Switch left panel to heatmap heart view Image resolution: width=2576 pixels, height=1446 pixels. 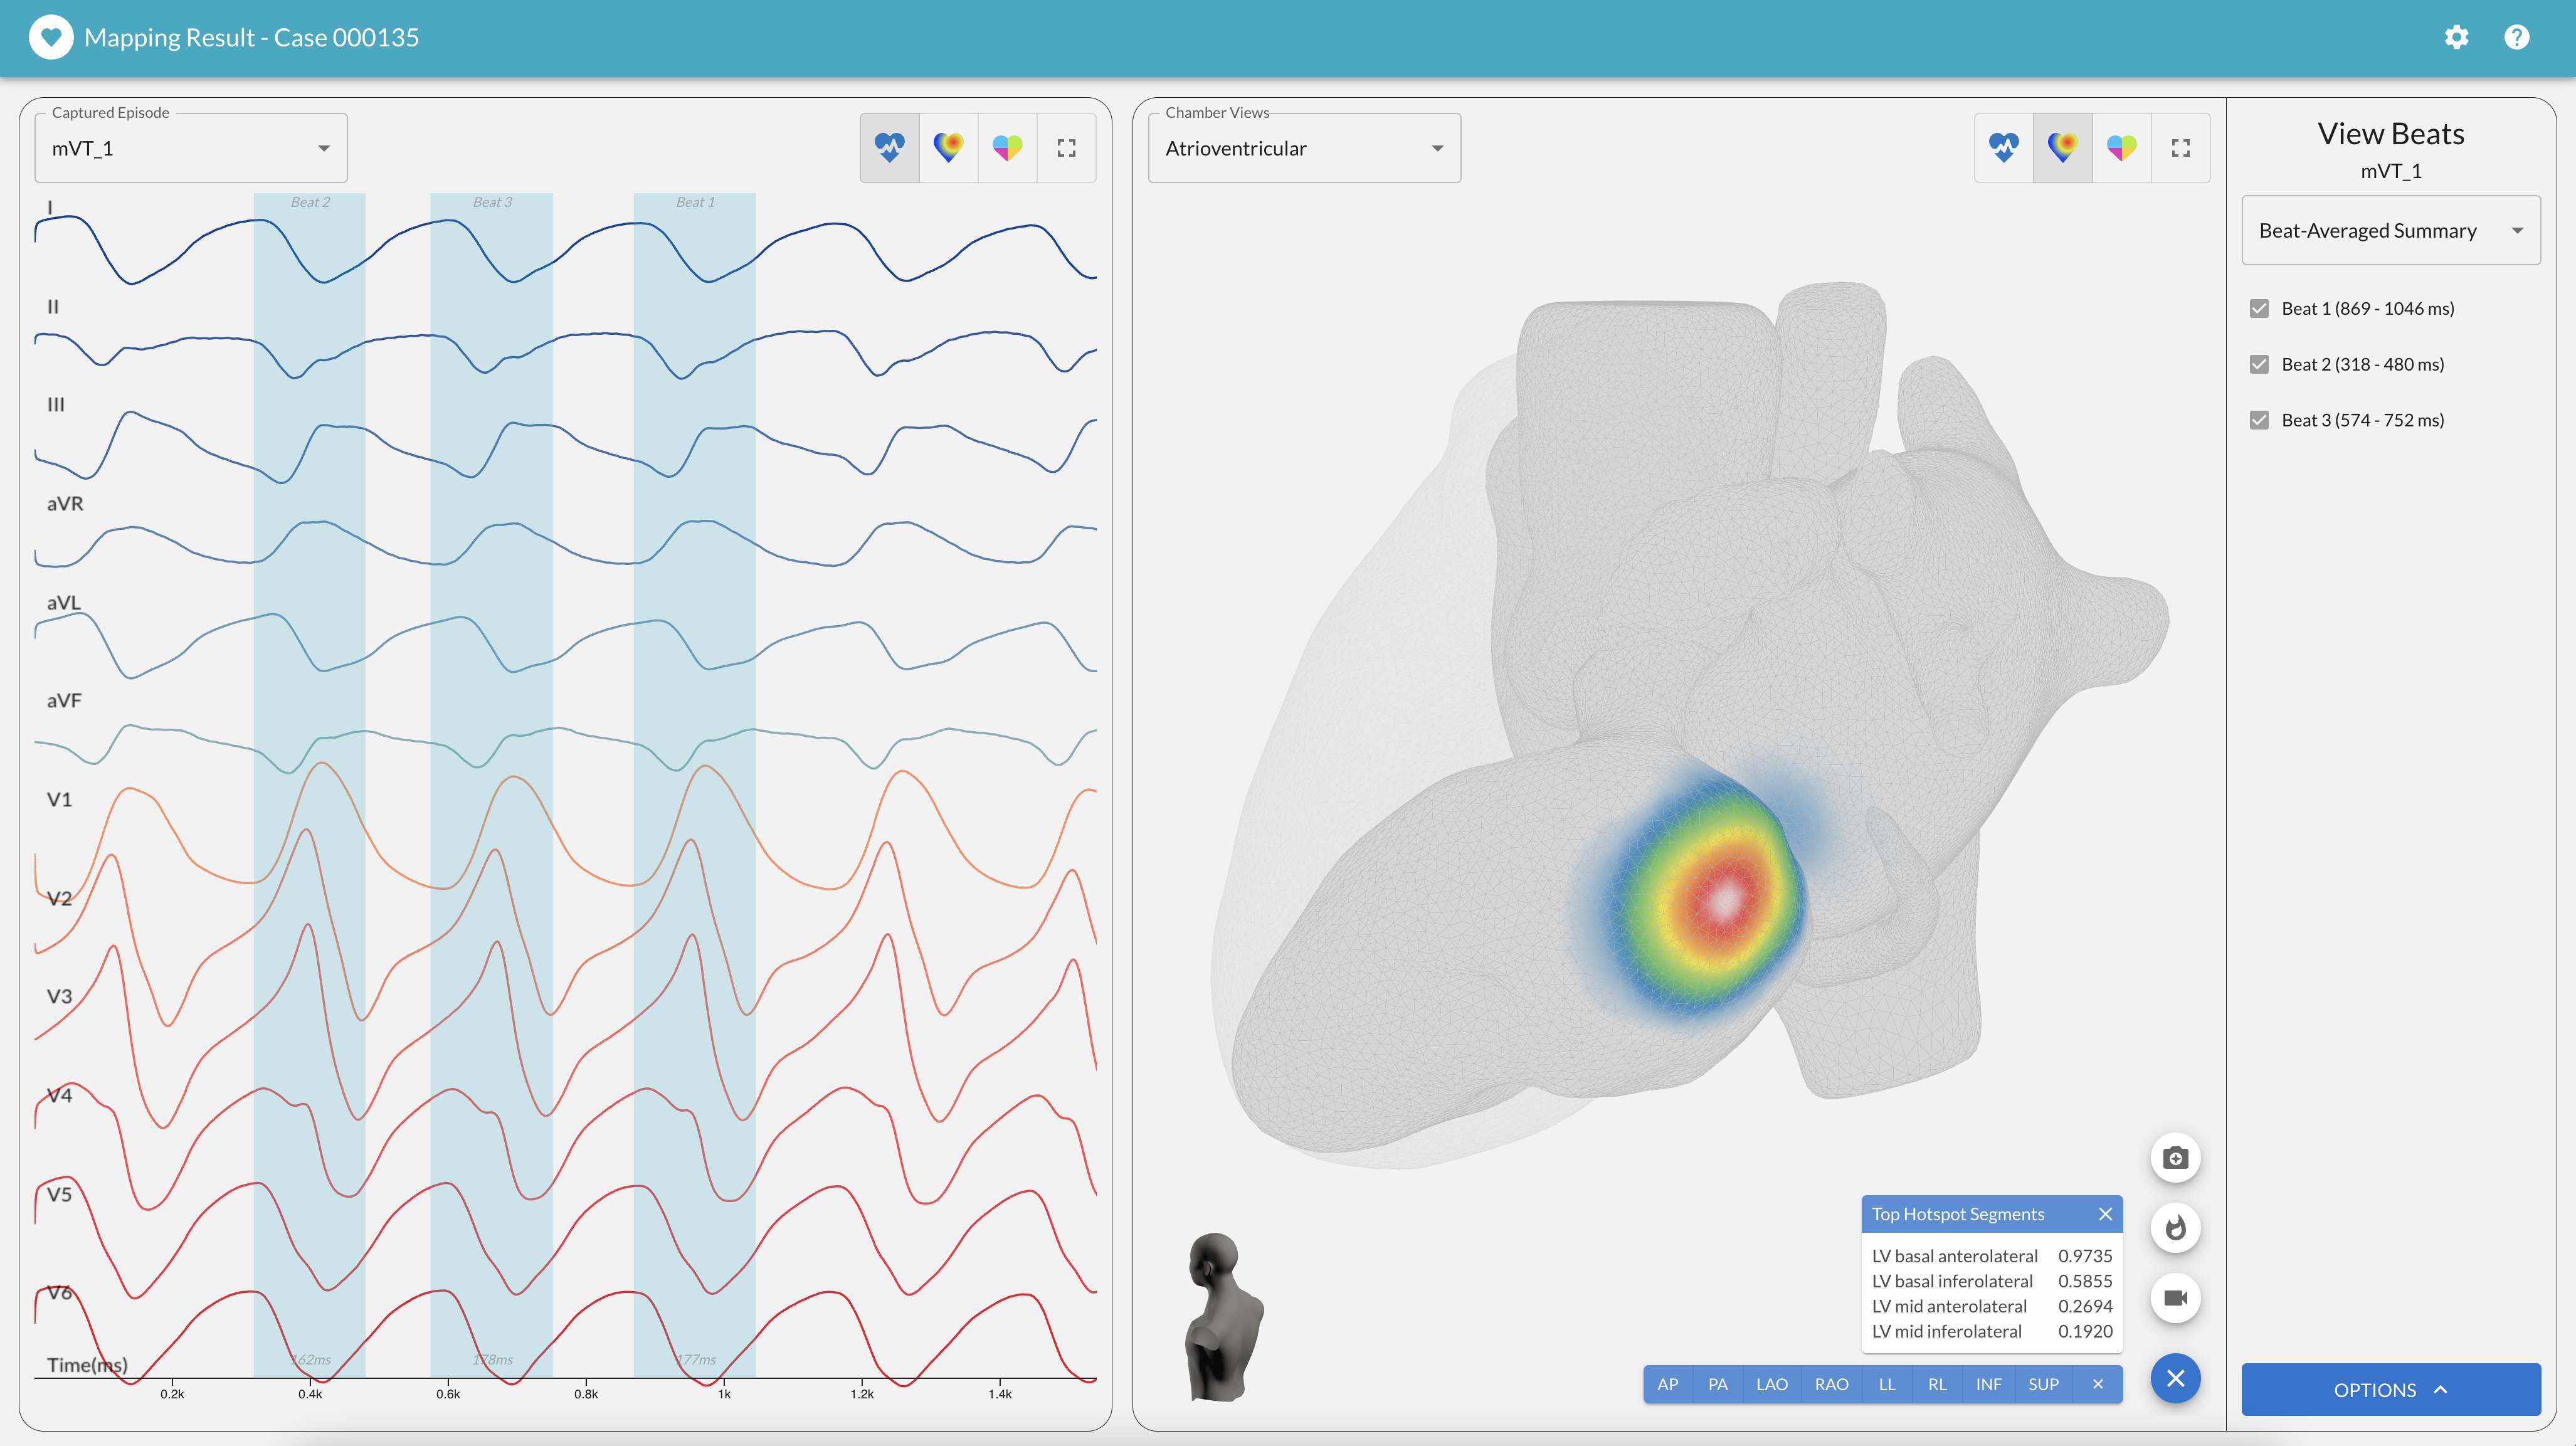(948, 148)
